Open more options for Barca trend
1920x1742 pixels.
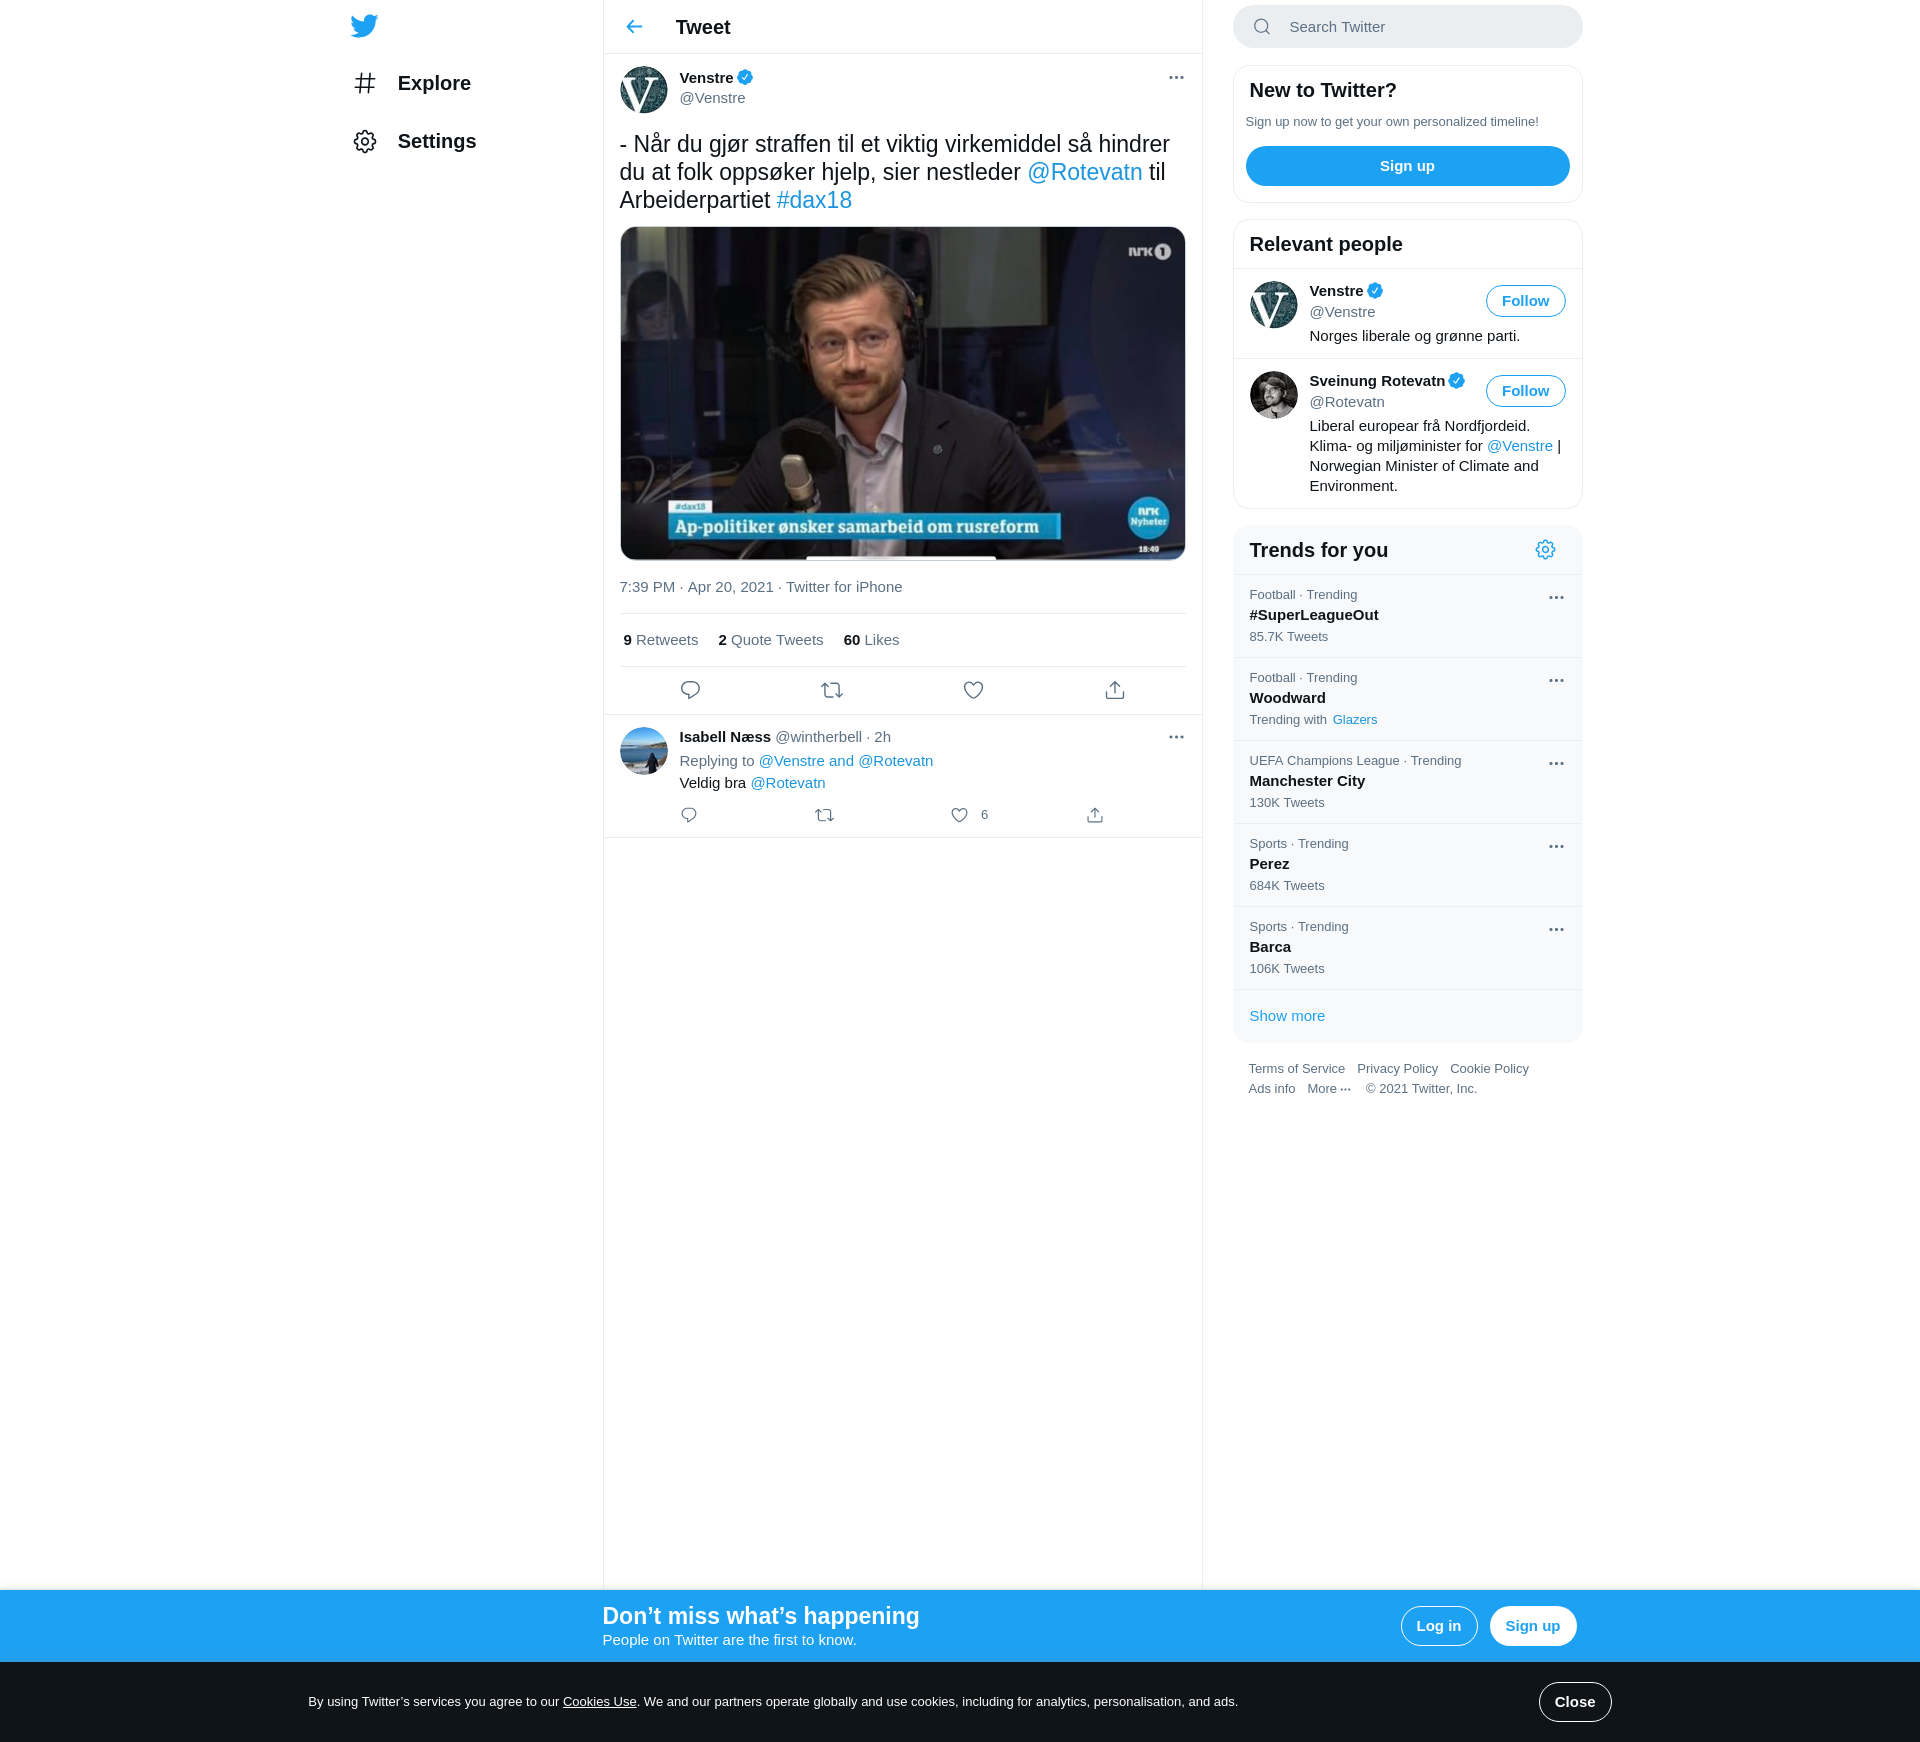pyautogui.click(x=1556, y=929)
